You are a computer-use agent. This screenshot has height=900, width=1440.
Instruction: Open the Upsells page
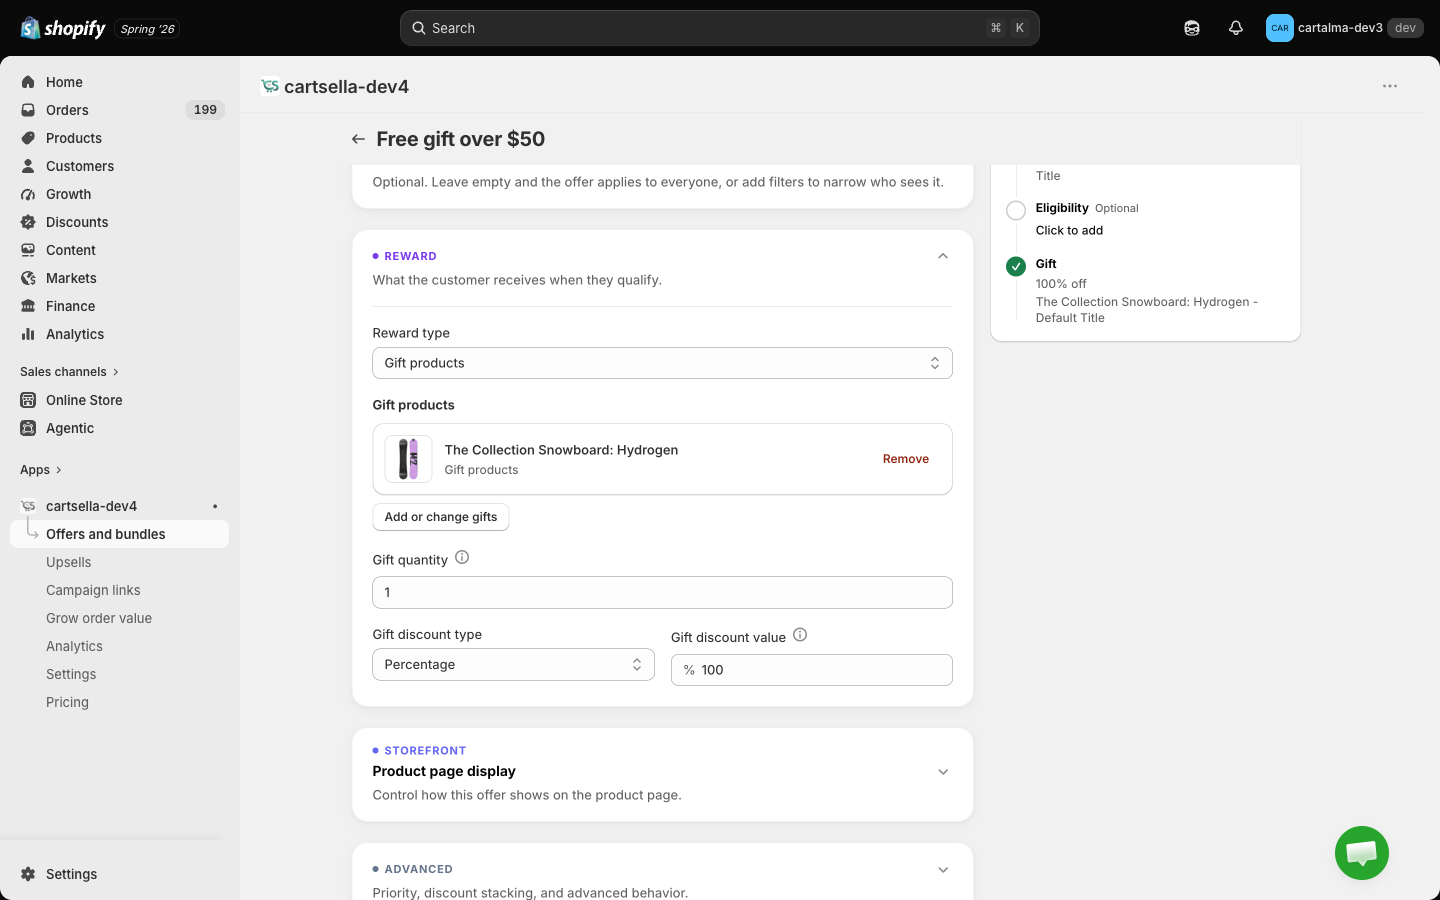pyautogui.click(x=68, y=562)
